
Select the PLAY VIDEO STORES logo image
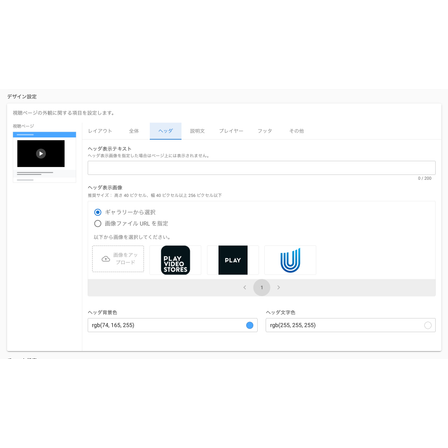(175, 260)
